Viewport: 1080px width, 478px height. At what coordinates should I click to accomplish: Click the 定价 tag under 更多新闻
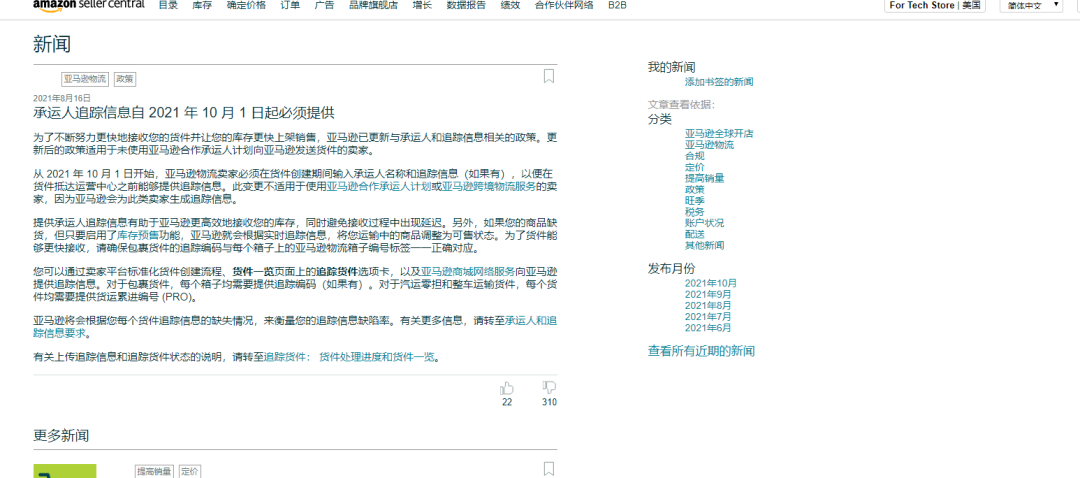point(190,472)
